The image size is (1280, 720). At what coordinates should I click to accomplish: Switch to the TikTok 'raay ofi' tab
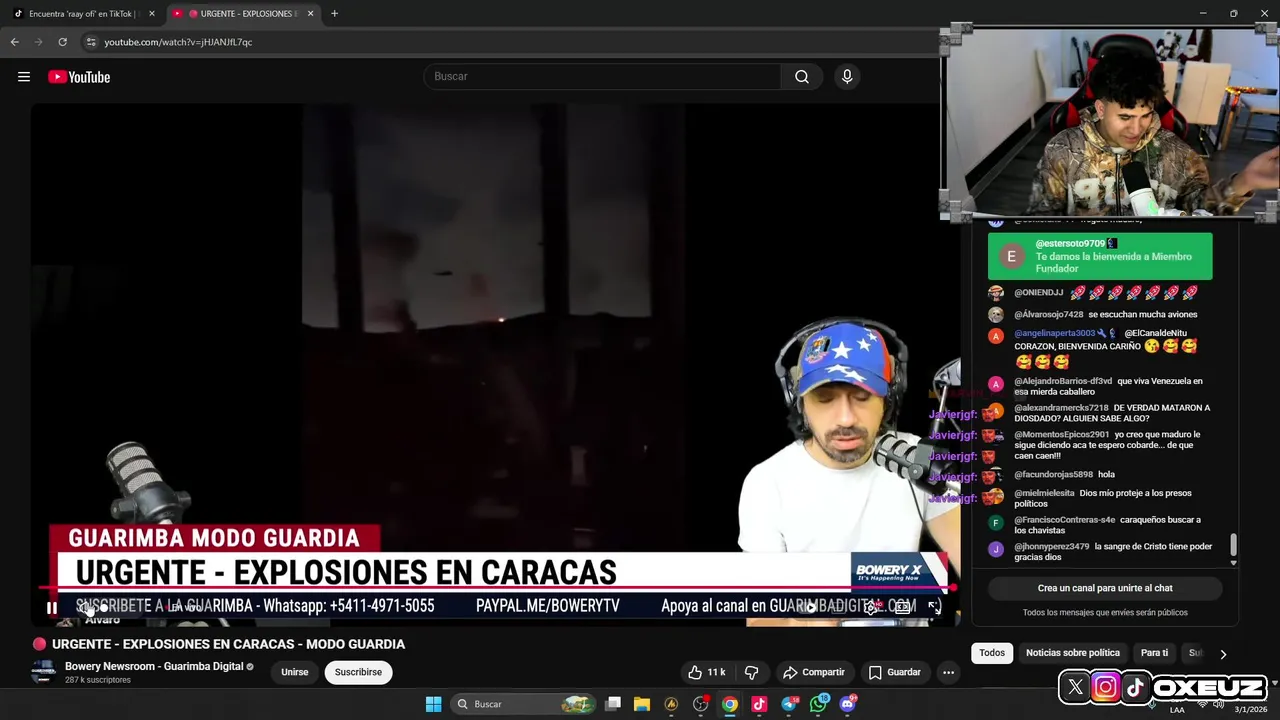82,14
